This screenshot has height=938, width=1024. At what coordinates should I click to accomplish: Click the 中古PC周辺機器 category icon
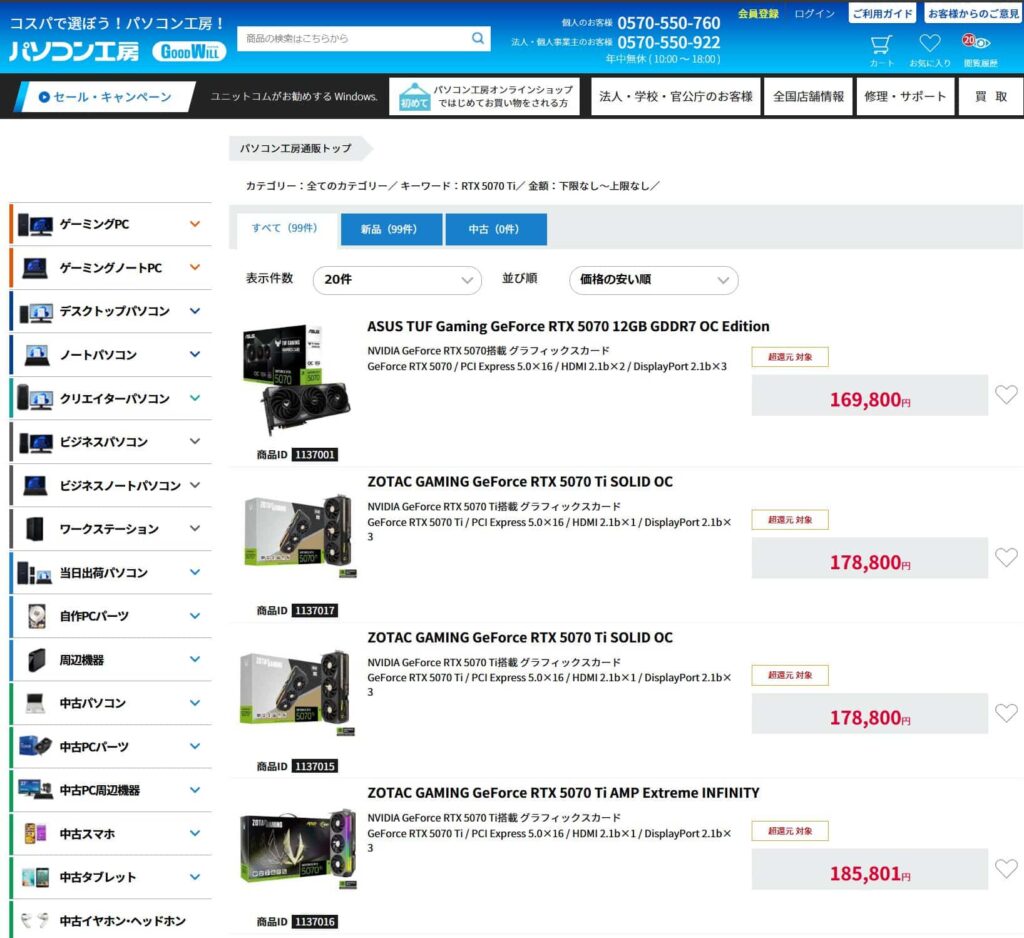(x=35, y=790)
